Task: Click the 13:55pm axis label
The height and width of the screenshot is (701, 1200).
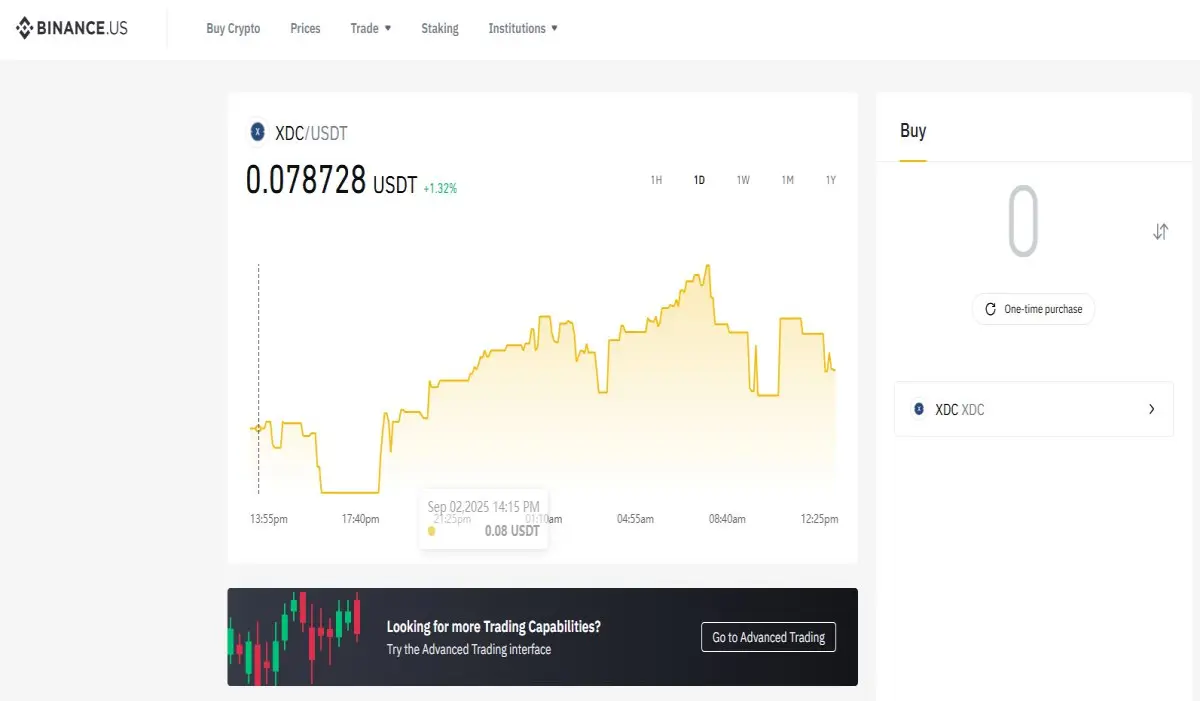Action: [269, 519]
